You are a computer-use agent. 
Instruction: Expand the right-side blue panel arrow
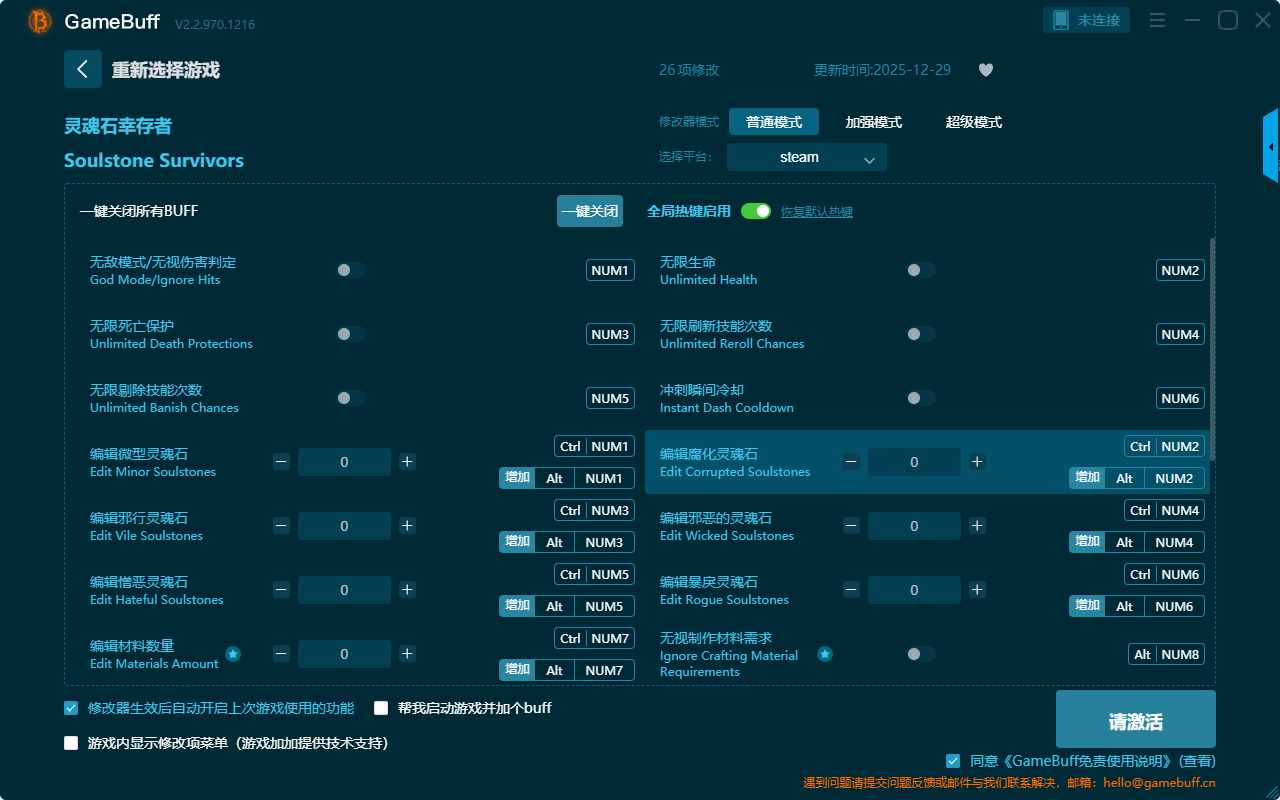coord(1271,147)
